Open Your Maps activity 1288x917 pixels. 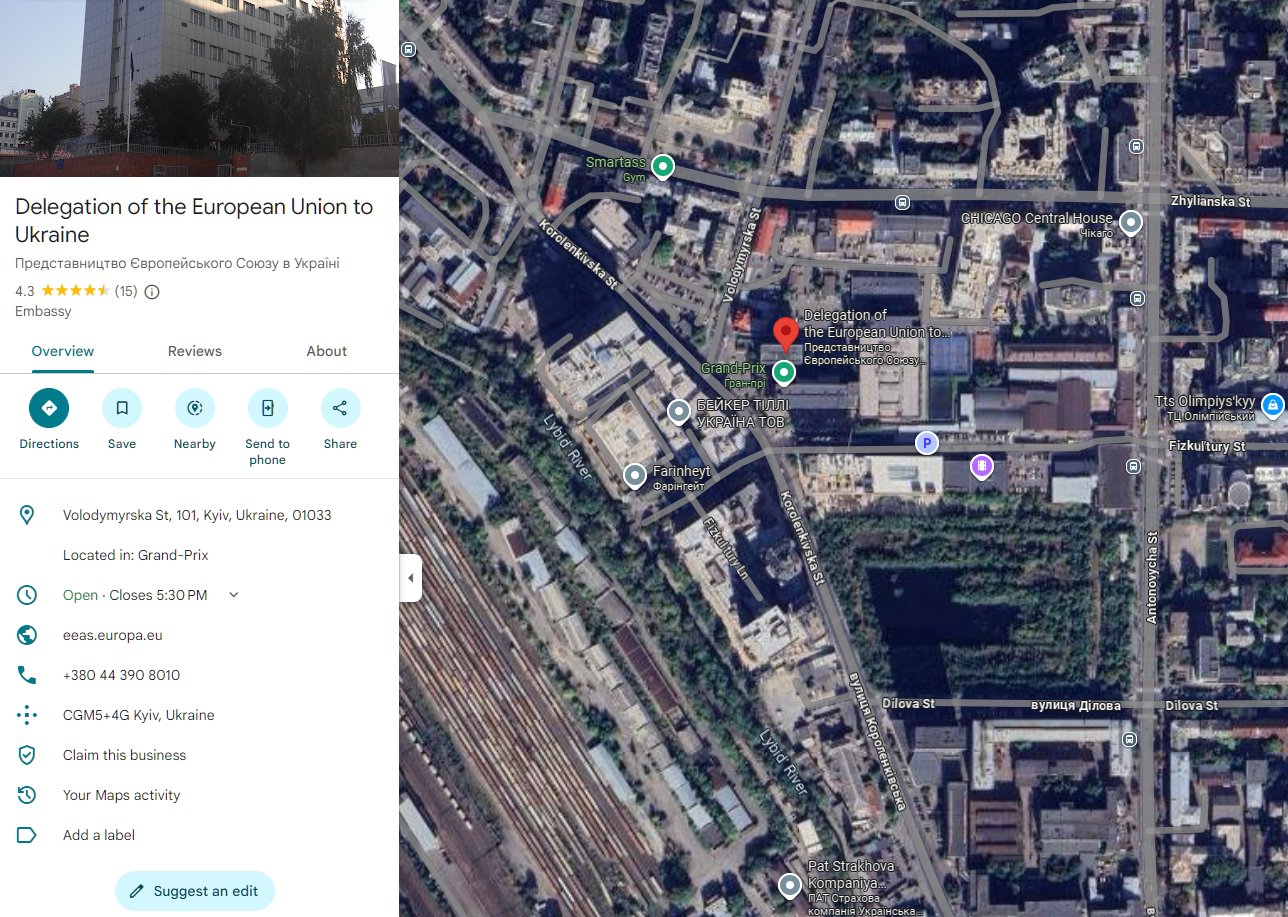[x=121, y=795]
